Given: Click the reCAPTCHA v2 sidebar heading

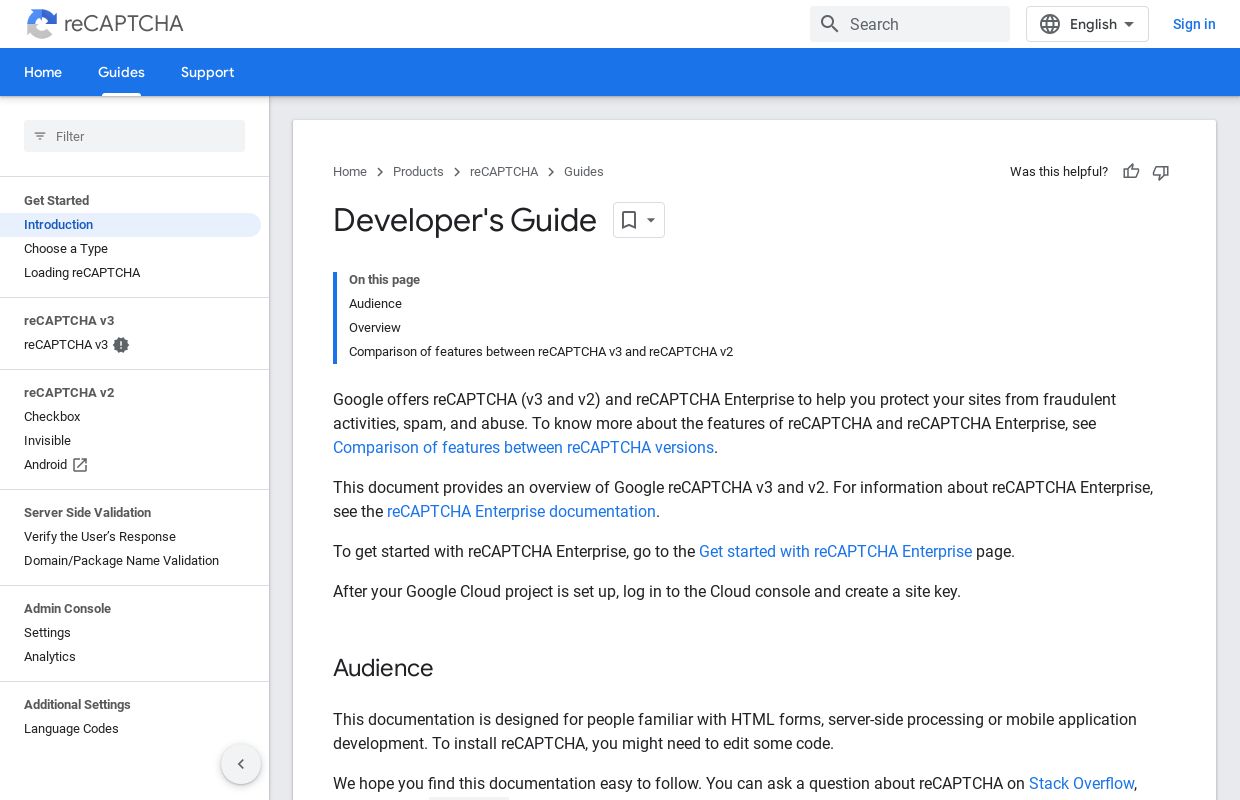Looking at the screenshot, I should tap(69, 393).
